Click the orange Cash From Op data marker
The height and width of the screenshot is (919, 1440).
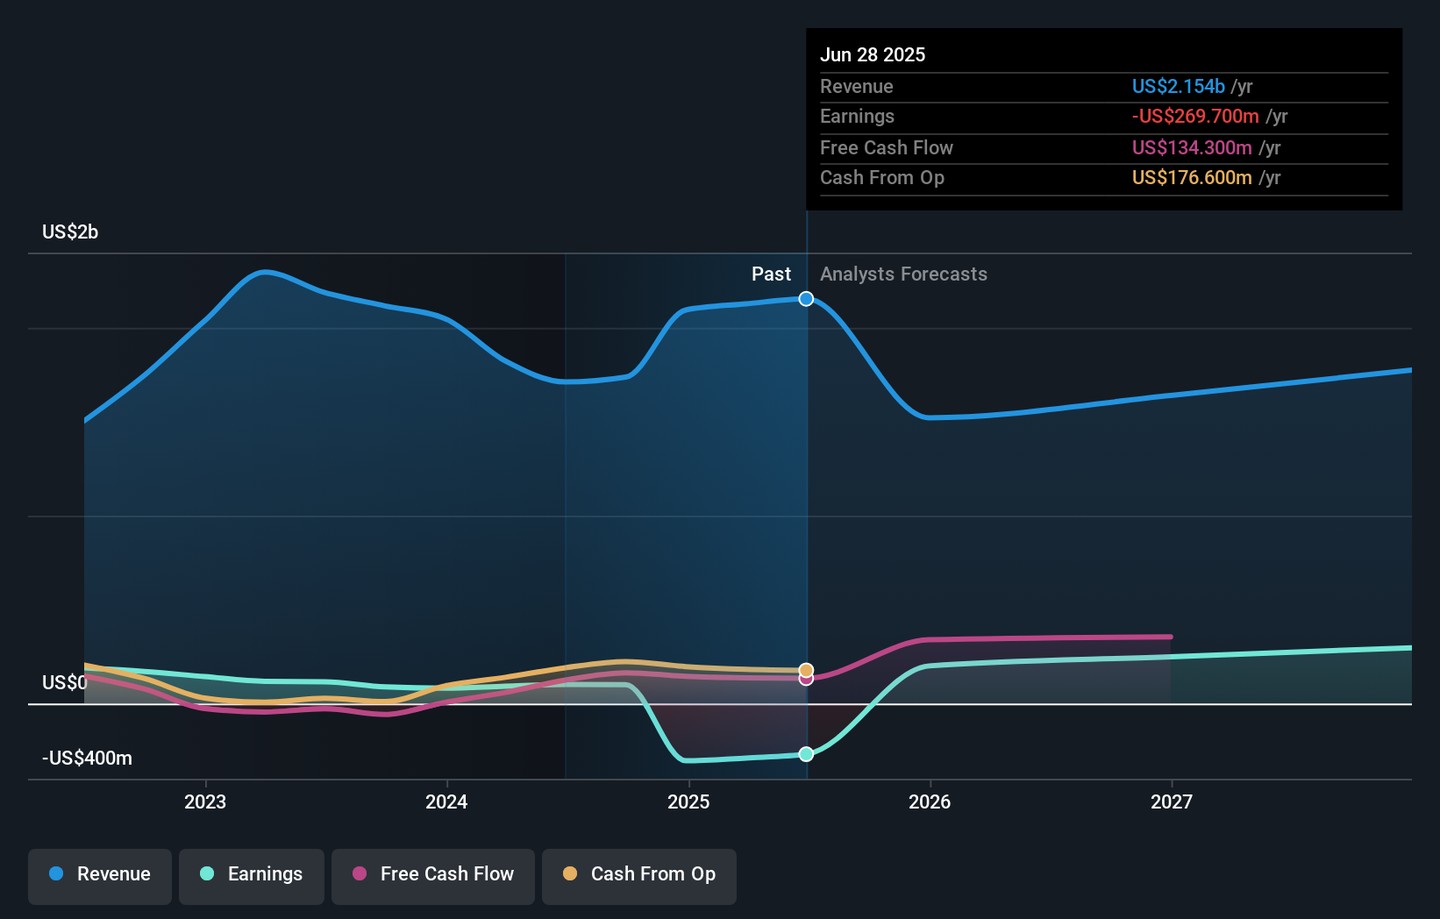[806, 669]
